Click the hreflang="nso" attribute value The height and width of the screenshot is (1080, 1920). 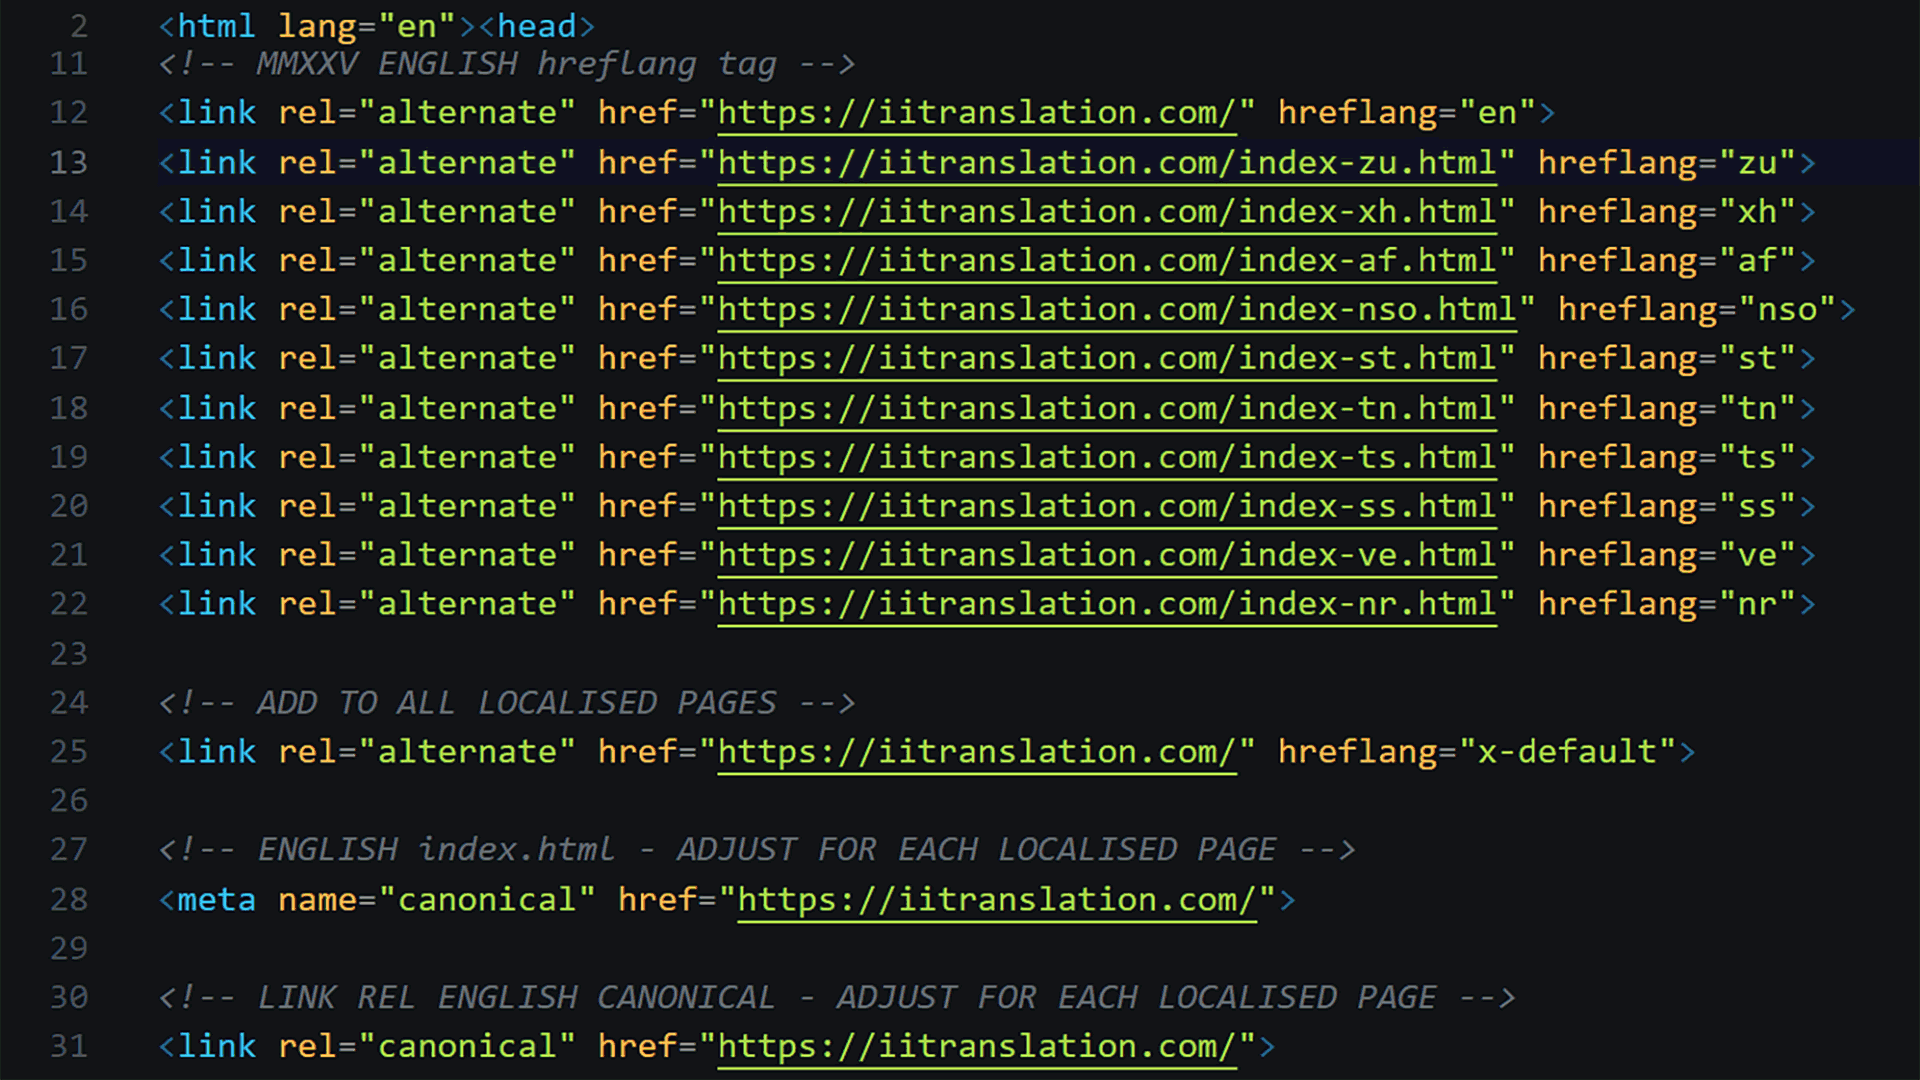point(1787,310)
